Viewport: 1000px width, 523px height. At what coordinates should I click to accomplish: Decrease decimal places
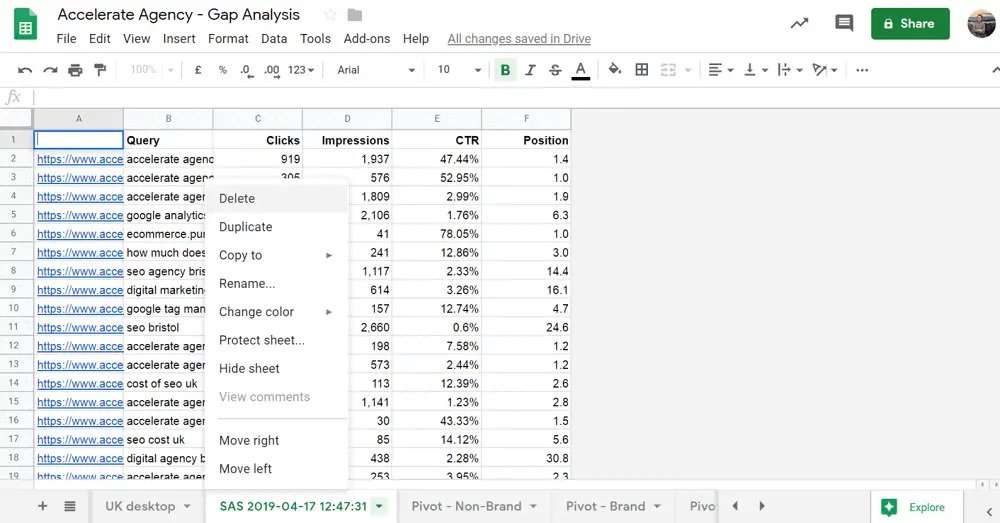[247, 70]
